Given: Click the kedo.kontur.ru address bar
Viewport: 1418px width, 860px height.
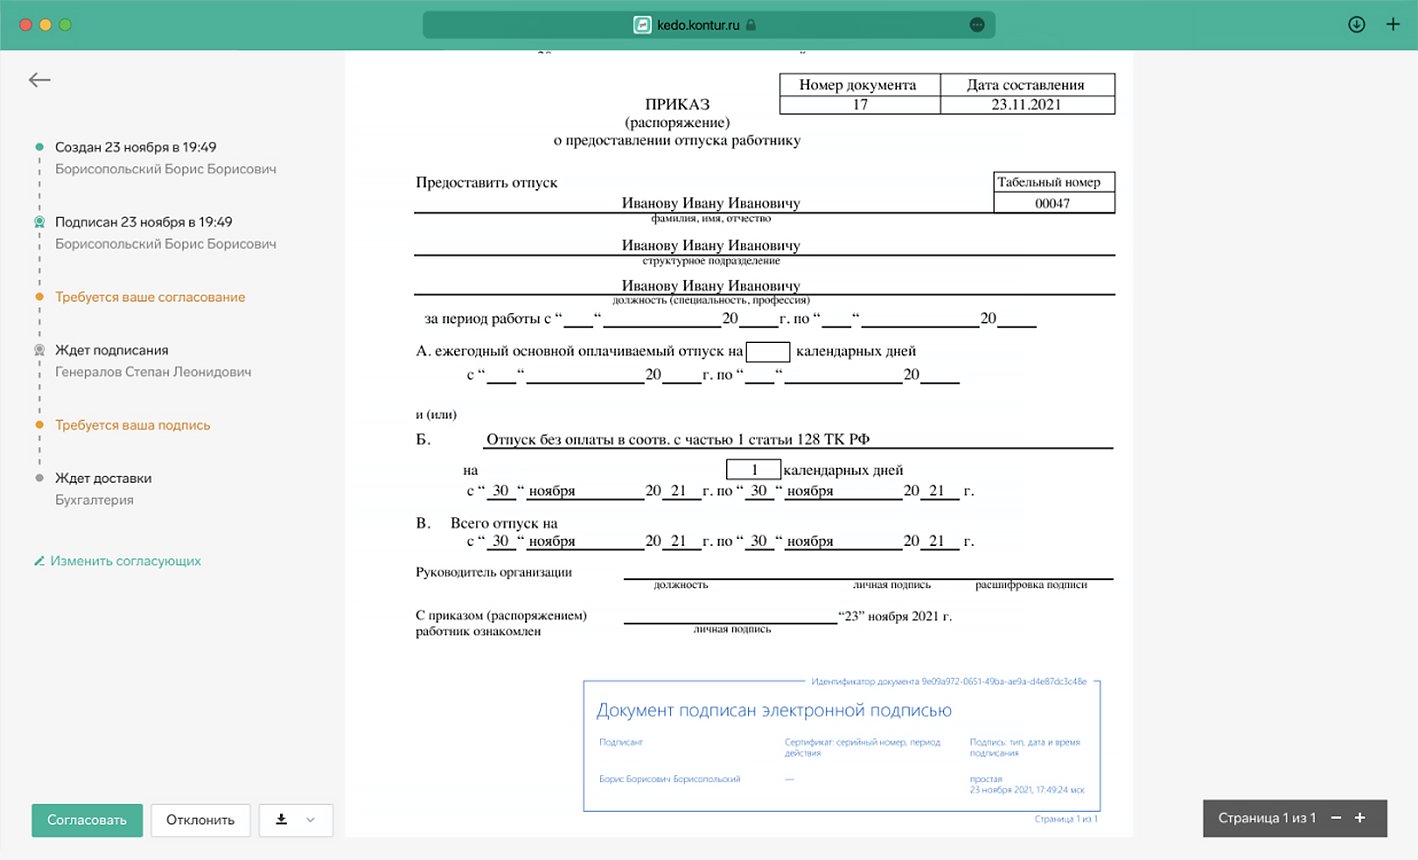Looking at the screenshot, I should [x=708, y=25].
